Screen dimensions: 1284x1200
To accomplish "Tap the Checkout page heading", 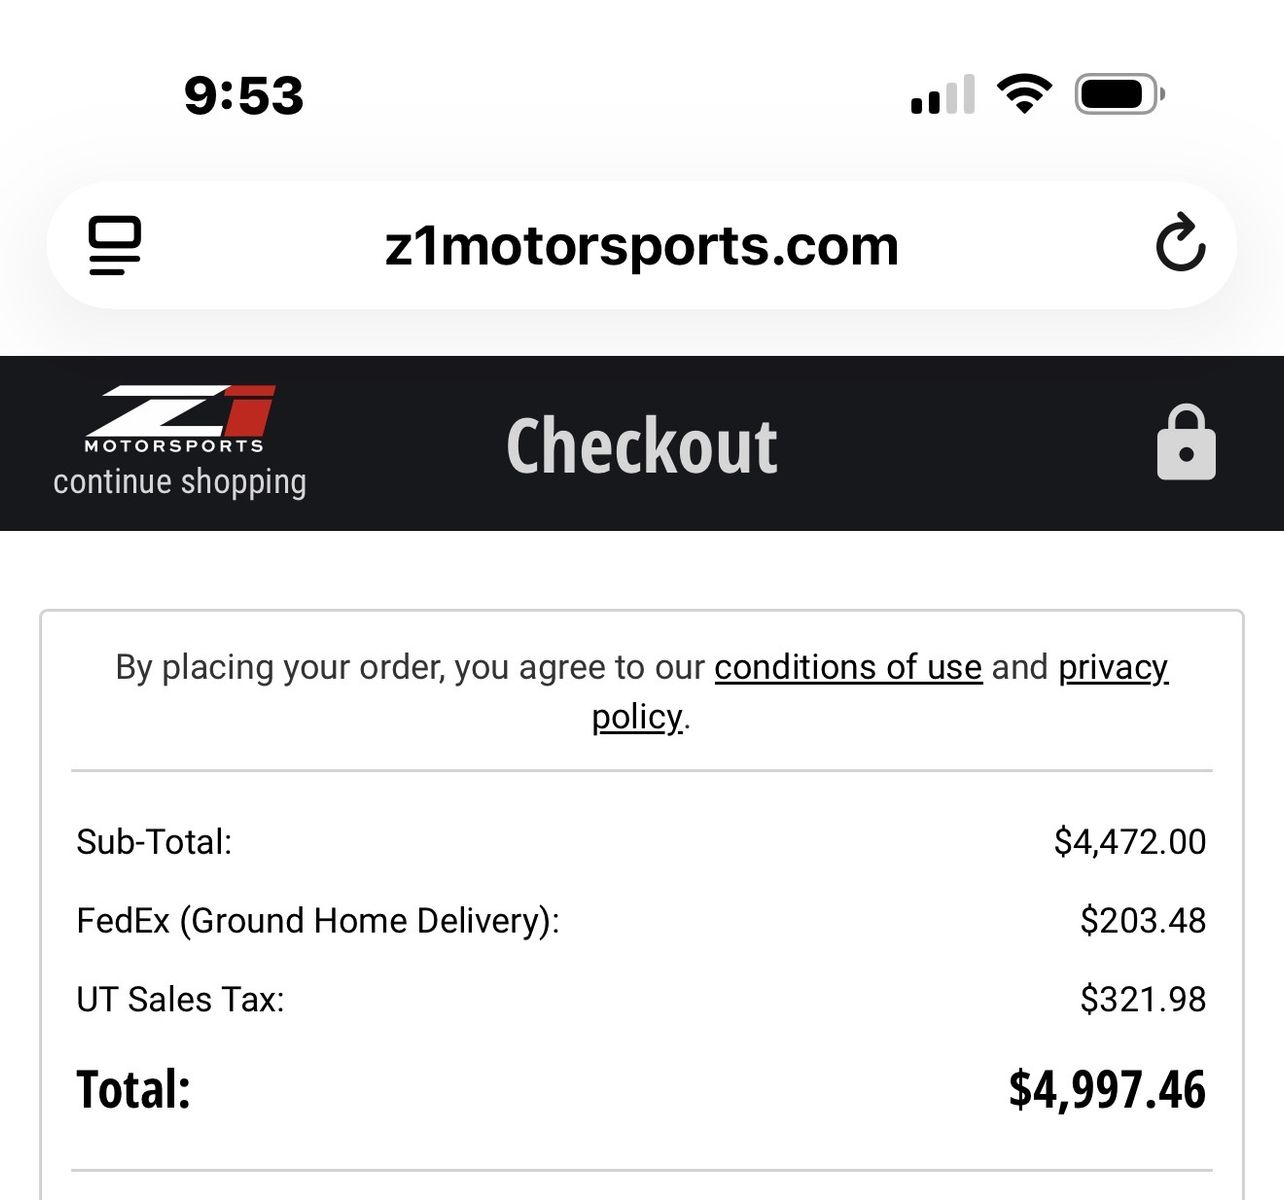I will coord(642,445).
